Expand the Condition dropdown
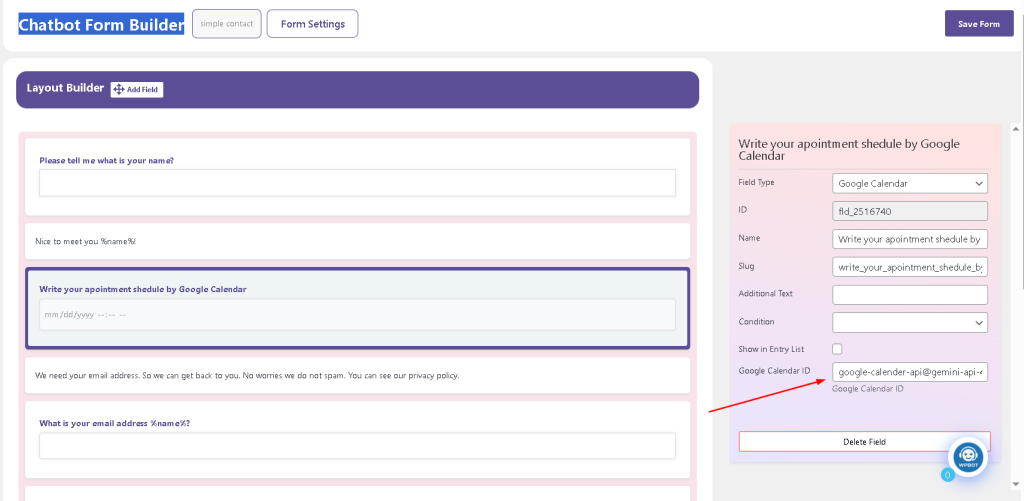 (909, 322)
